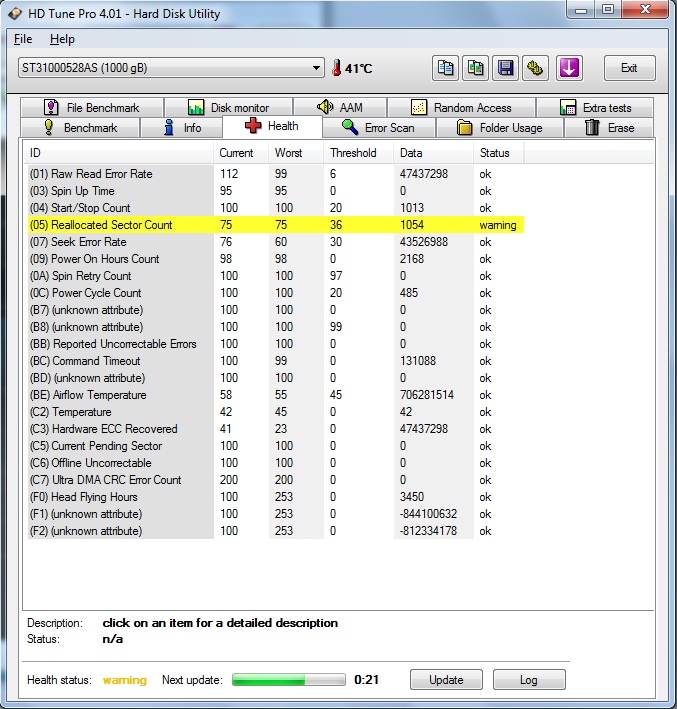The height and width of the screenshot is (709, 677).
Task: Select the Reallocated Sector Count row
Action: [276, 225]
